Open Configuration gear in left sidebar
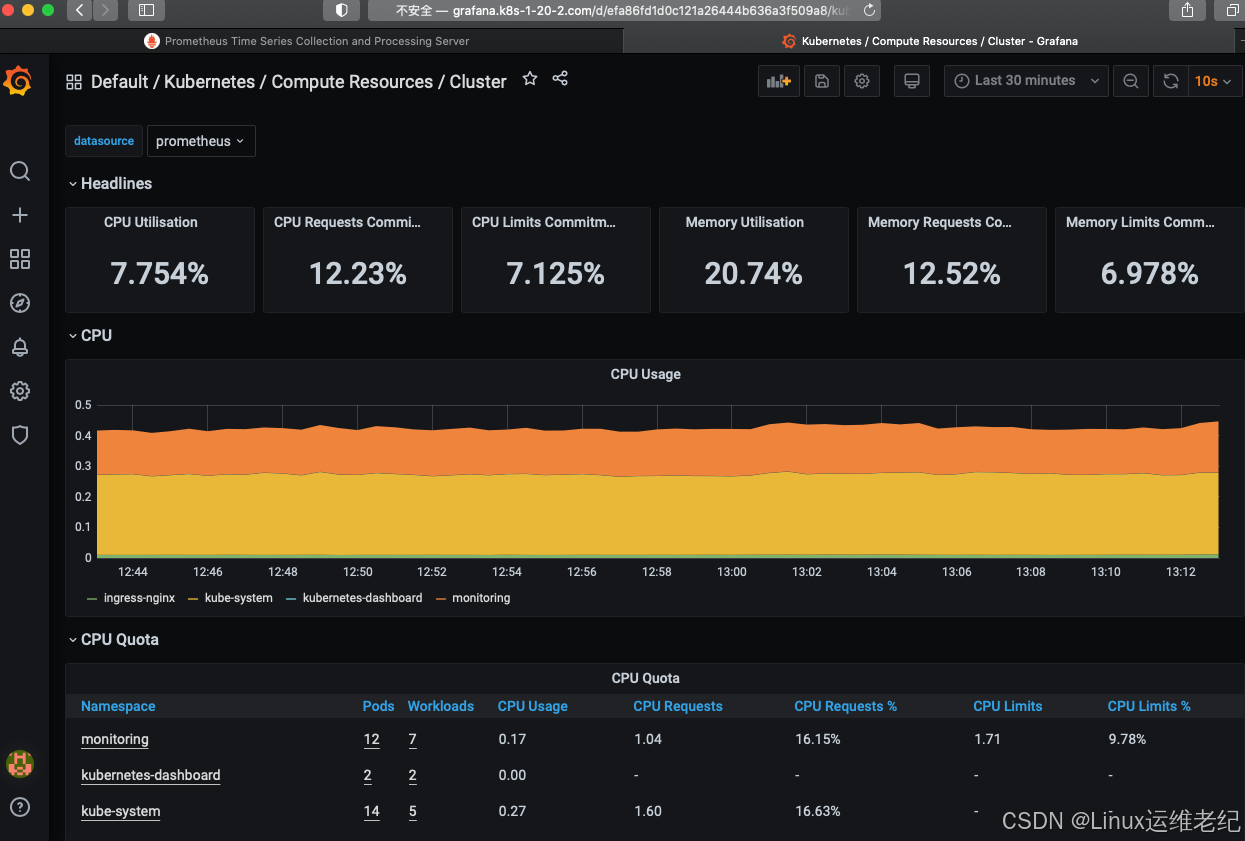The height and width of the screenshot is (841, 1245). (20, 391)
